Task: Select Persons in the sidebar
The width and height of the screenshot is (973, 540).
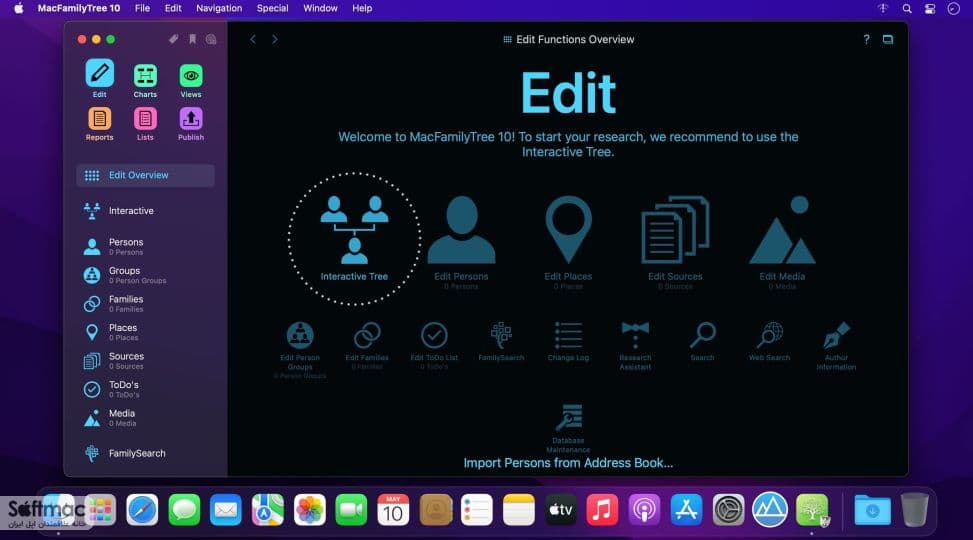Action: click(146, 246)
